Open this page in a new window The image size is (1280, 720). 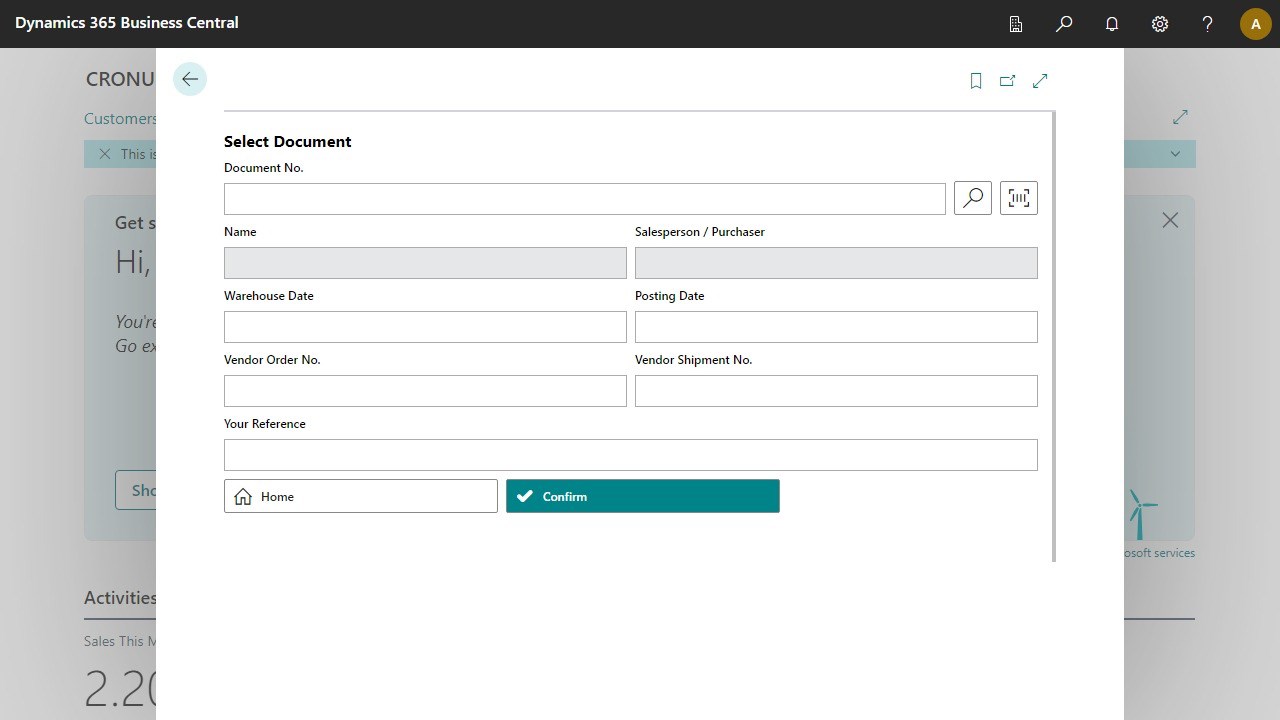[1007, 80]
